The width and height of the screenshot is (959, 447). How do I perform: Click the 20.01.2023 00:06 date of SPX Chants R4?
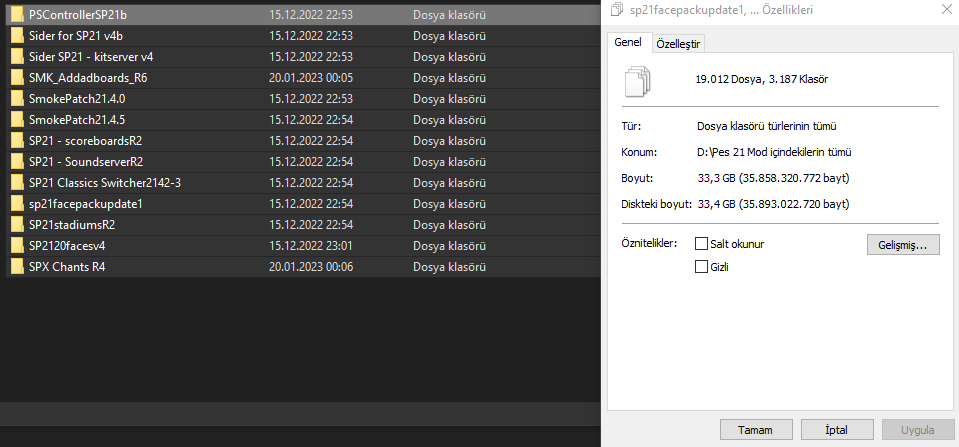click(311, 267)
